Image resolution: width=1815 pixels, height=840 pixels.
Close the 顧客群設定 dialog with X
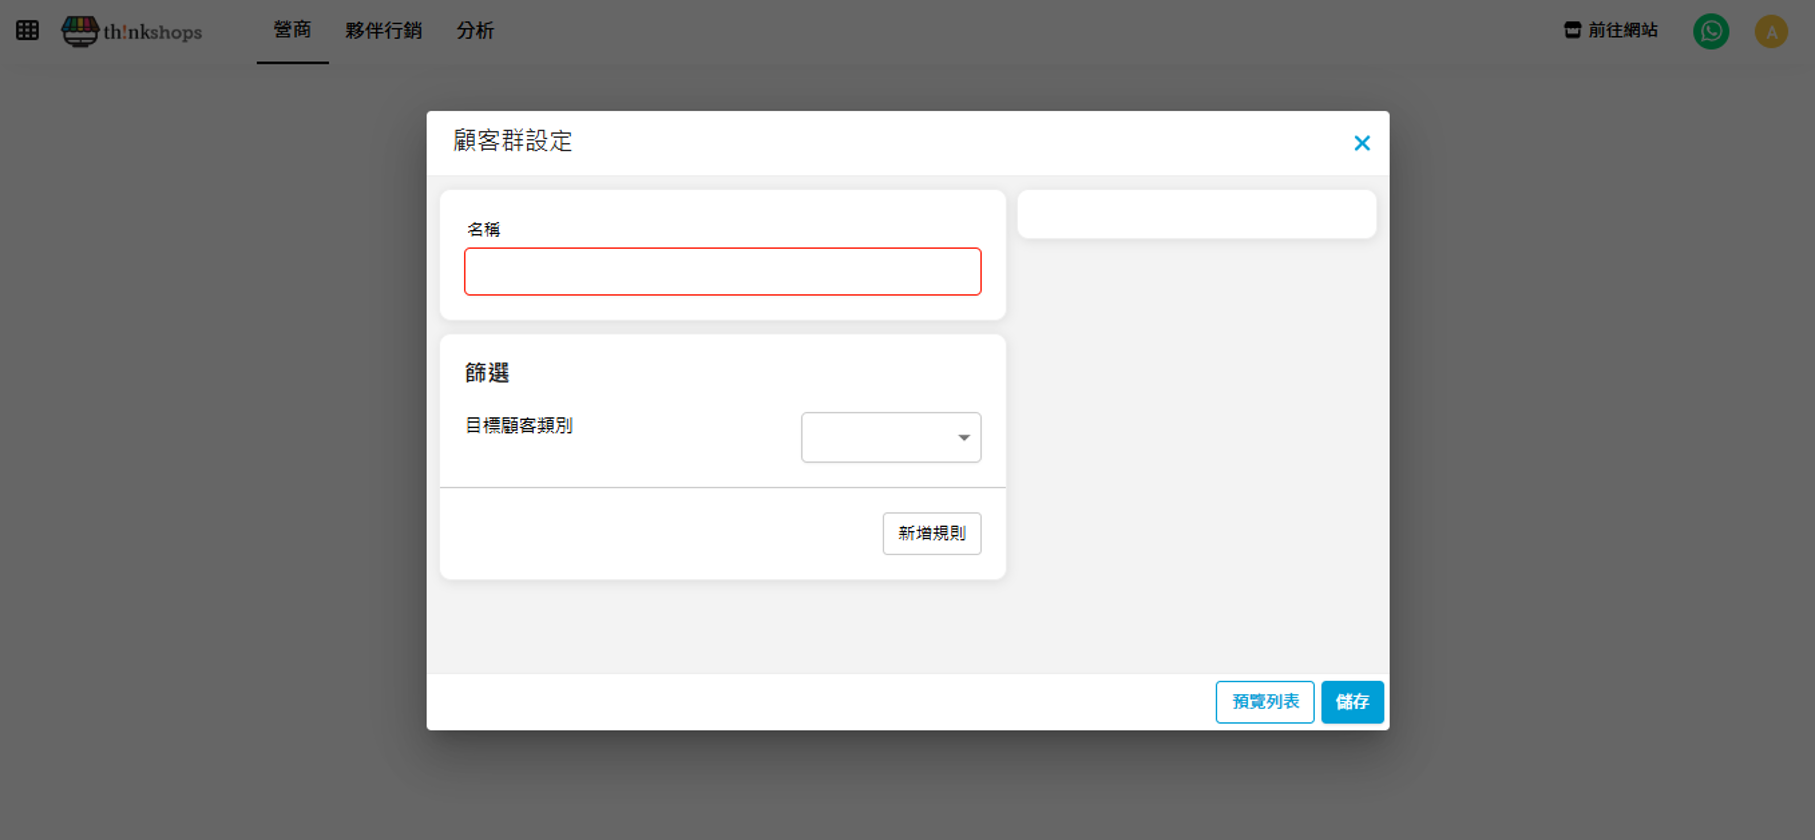click(1361, 143)
